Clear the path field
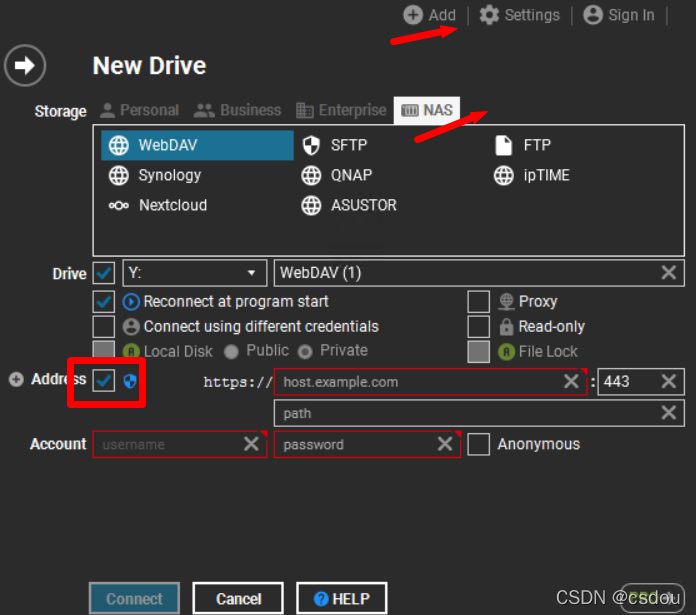Screen dimensions: 696x615 [x=668, y=413]
